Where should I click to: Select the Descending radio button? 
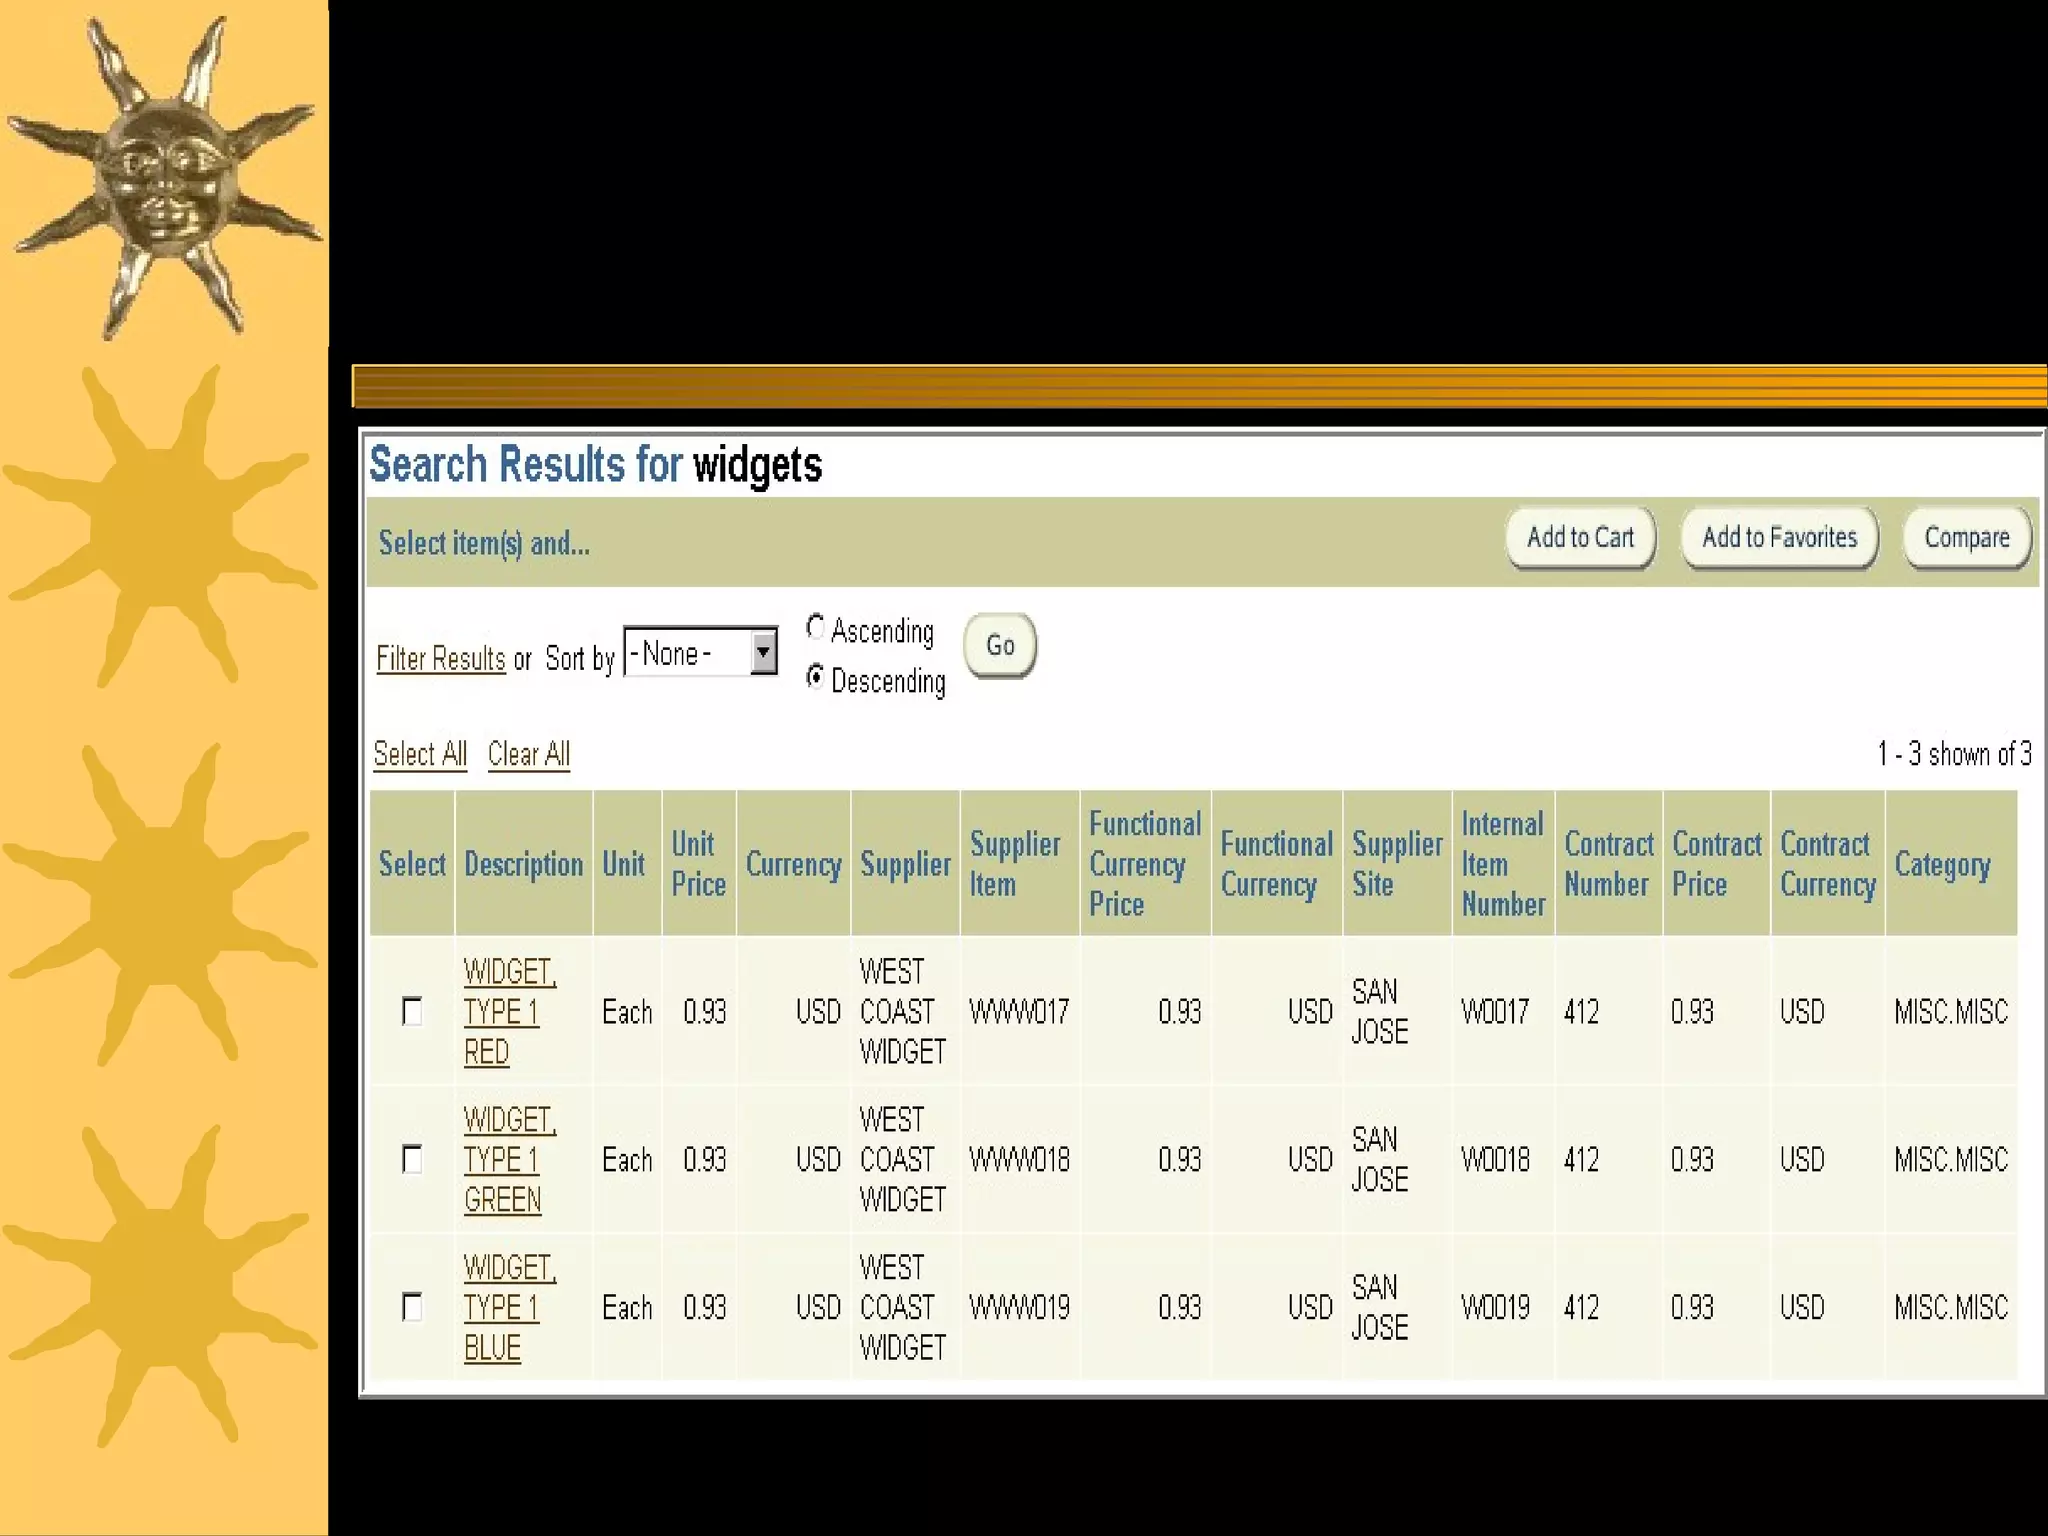(x=815, y=678)
